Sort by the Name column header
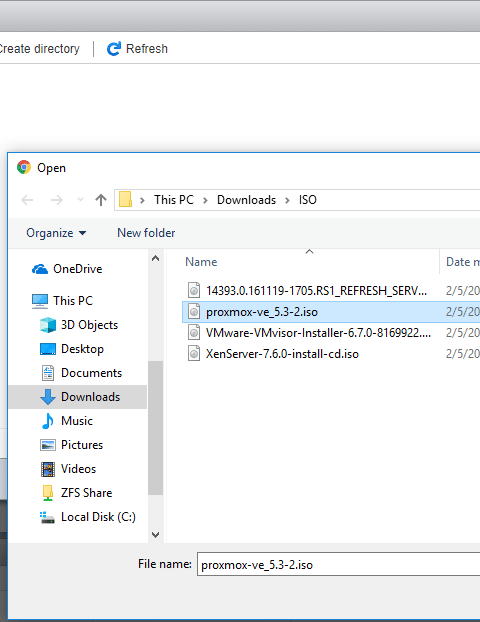 tap(201, 262)
